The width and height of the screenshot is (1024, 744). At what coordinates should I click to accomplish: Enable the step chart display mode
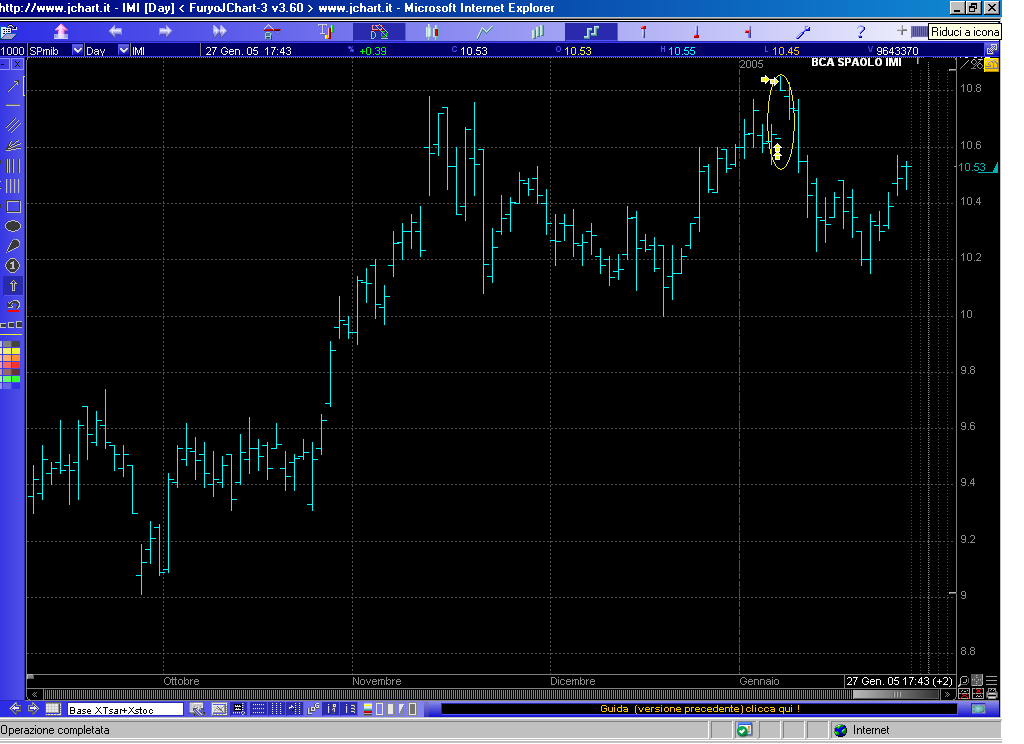point(591,32)
